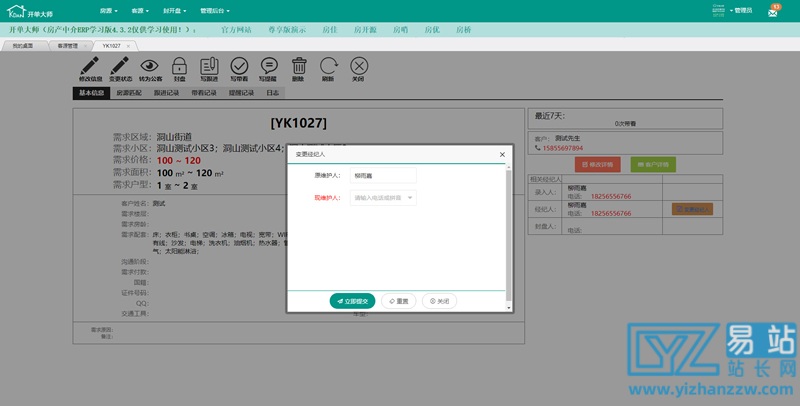Switch to the 跟进记录 tab
Image resolution: width=800 pixels, height=406 pixels.
tap(166, 93)
